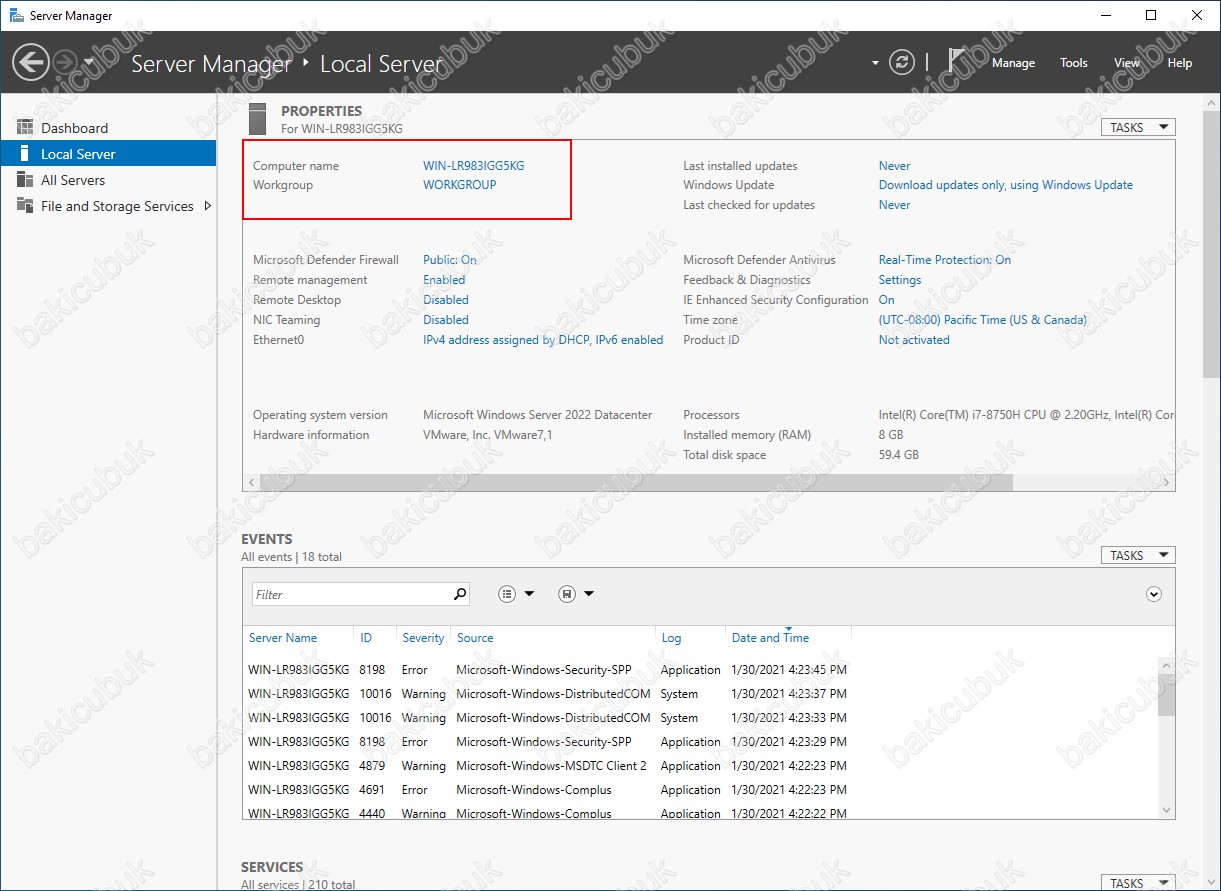Viewport: 1221px width, 891px height.
Task: Open the Events TASKS dropdown
Action: pos(1138,555)
